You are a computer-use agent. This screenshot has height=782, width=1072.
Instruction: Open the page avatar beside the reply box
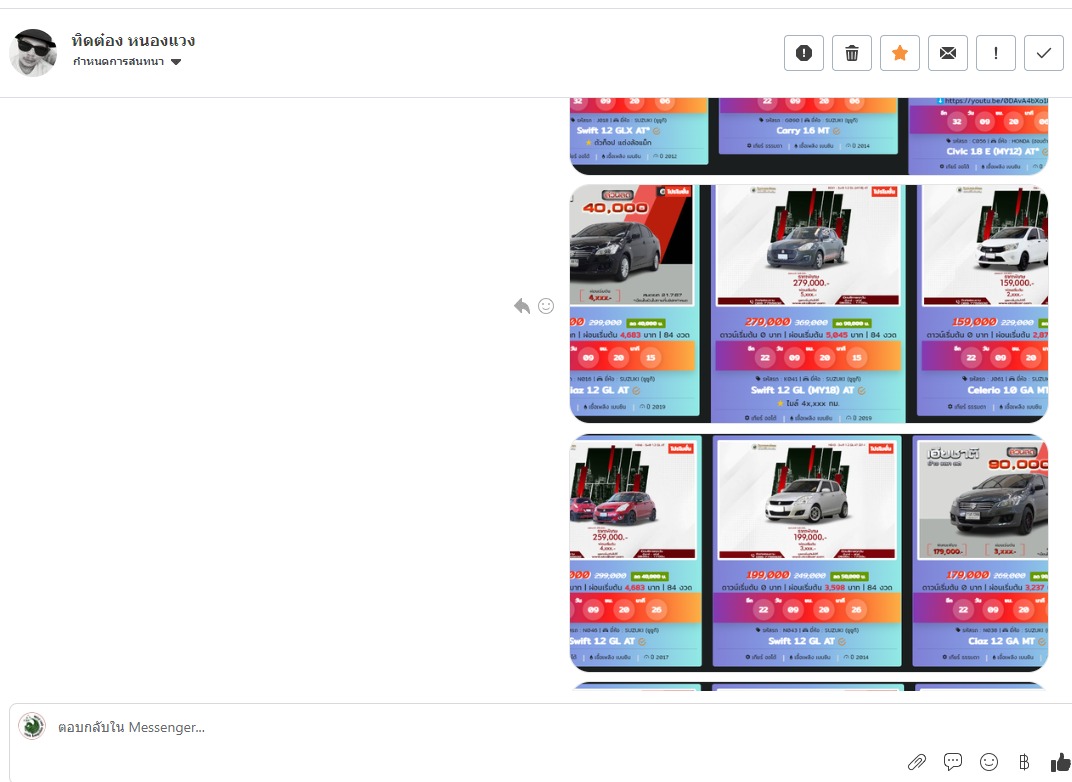tap(32, 726)
